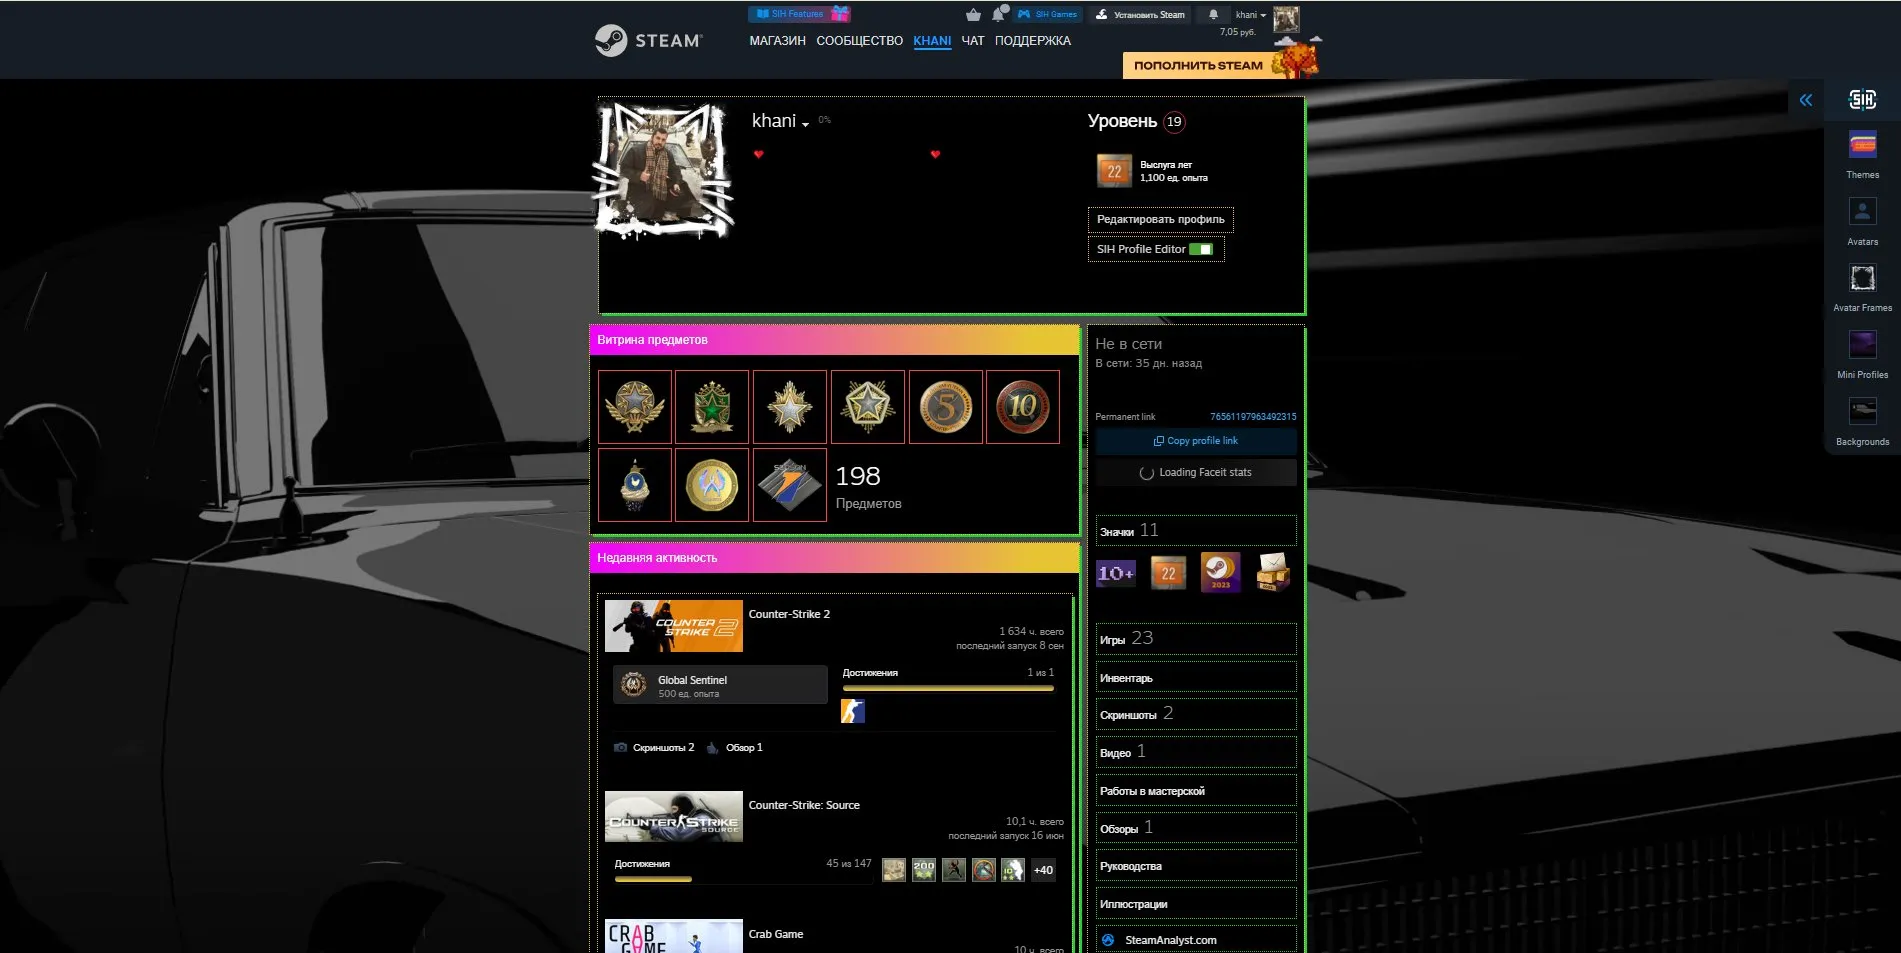The height and width of the screenshot is (953, 1901).
Task: Open the Значки 11 link
Action: click(1196, 530)
